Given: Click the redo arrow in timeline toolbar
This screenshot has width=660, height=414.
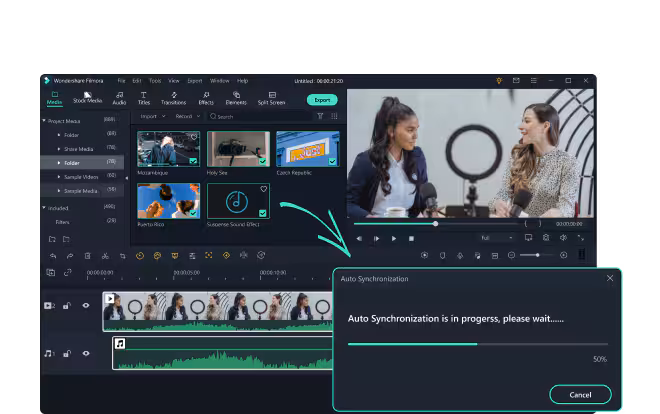Looking at the screenshot, I should (70, 256).
